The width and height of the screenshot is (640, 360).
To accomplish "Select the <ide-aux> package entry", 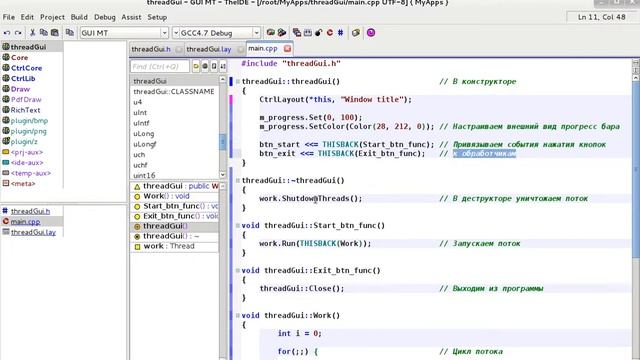I will 27,163.
